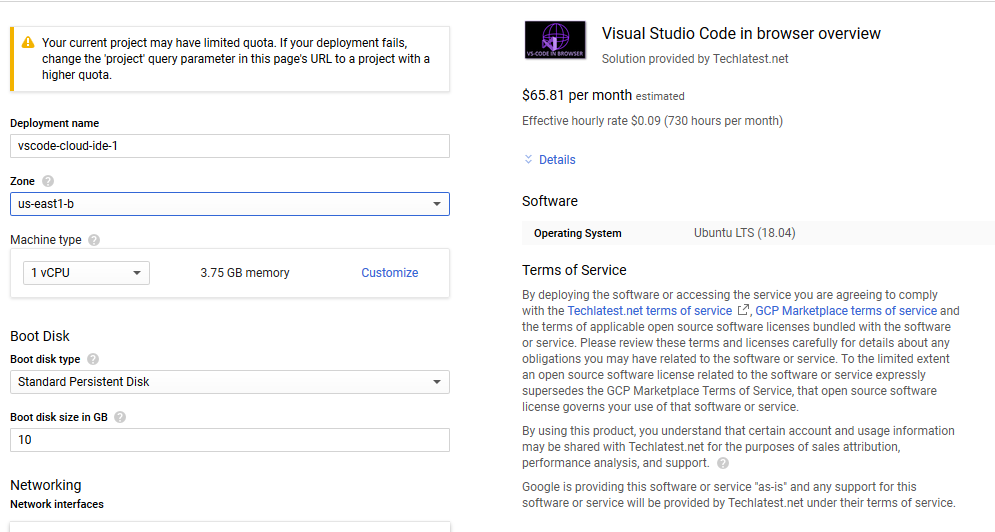Click external link icon beside Techlatest terms
The height and width of the screenshot is (532, 995).
(743, 310)
